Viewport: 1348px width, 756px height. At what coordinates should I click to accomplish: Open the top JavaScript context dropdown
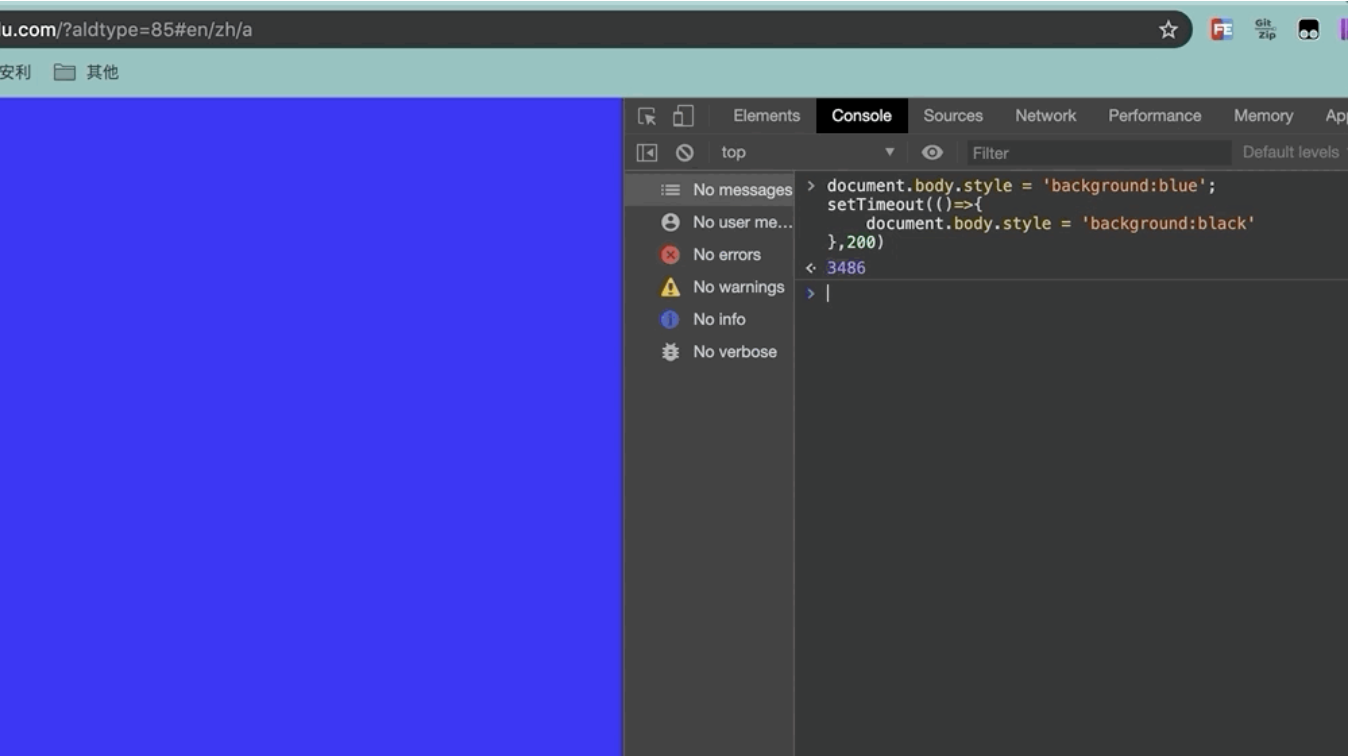click(808, 153)
